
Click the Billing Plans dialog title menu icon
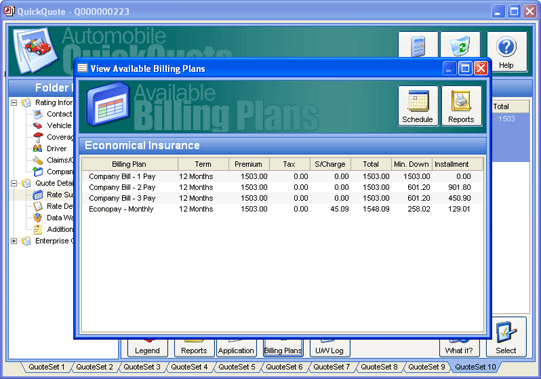click(82, 68)
